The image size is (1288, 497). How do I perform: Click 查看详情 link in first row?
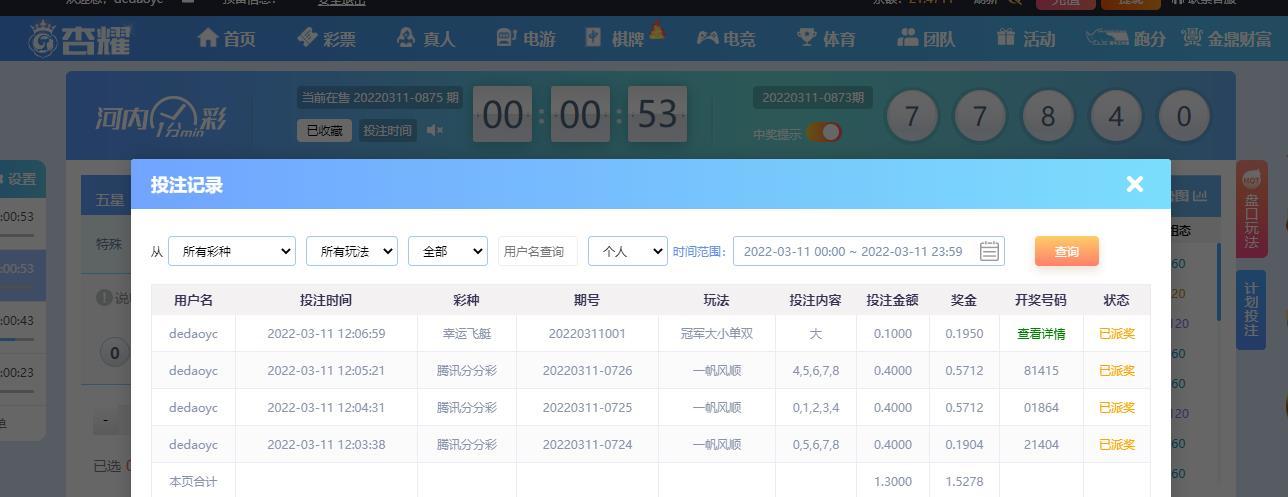pos(1041,334)
